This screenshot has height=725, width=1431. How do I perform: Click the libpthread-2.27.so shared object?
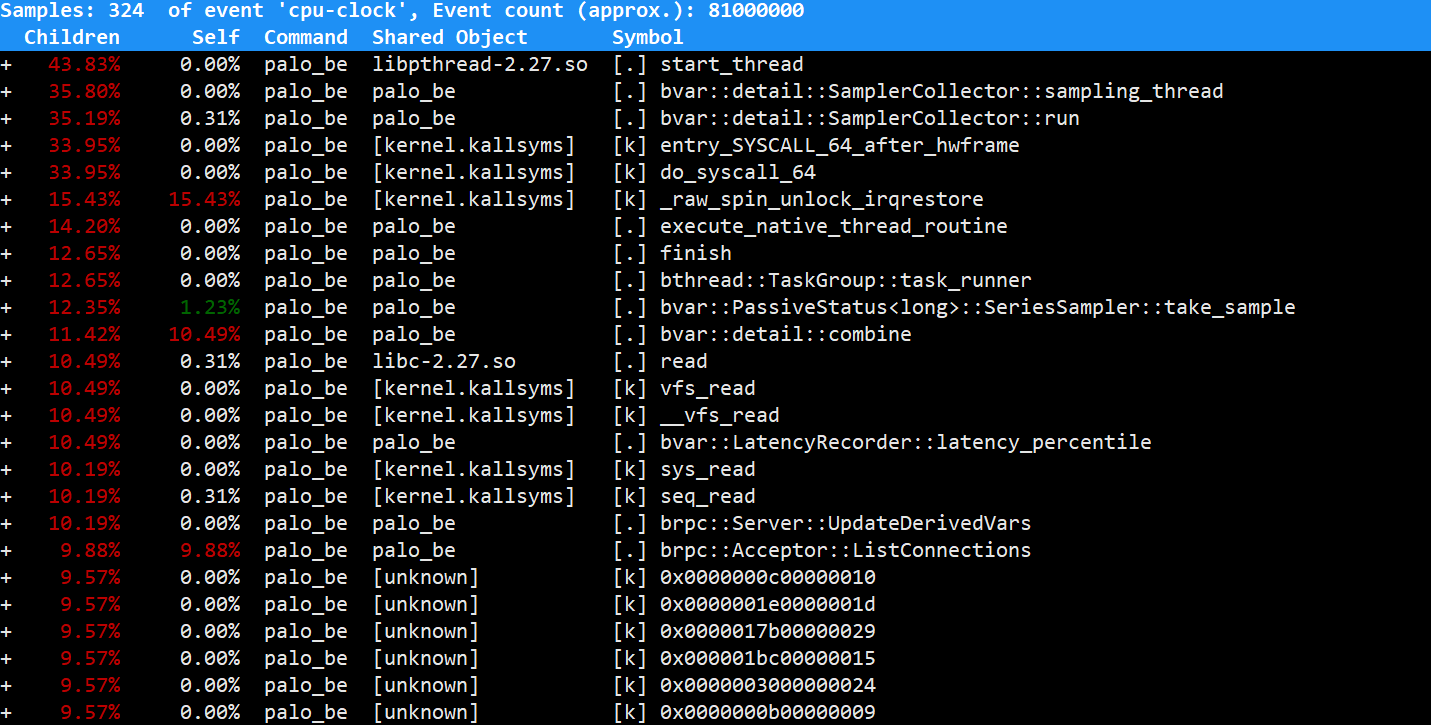(479, 64)
